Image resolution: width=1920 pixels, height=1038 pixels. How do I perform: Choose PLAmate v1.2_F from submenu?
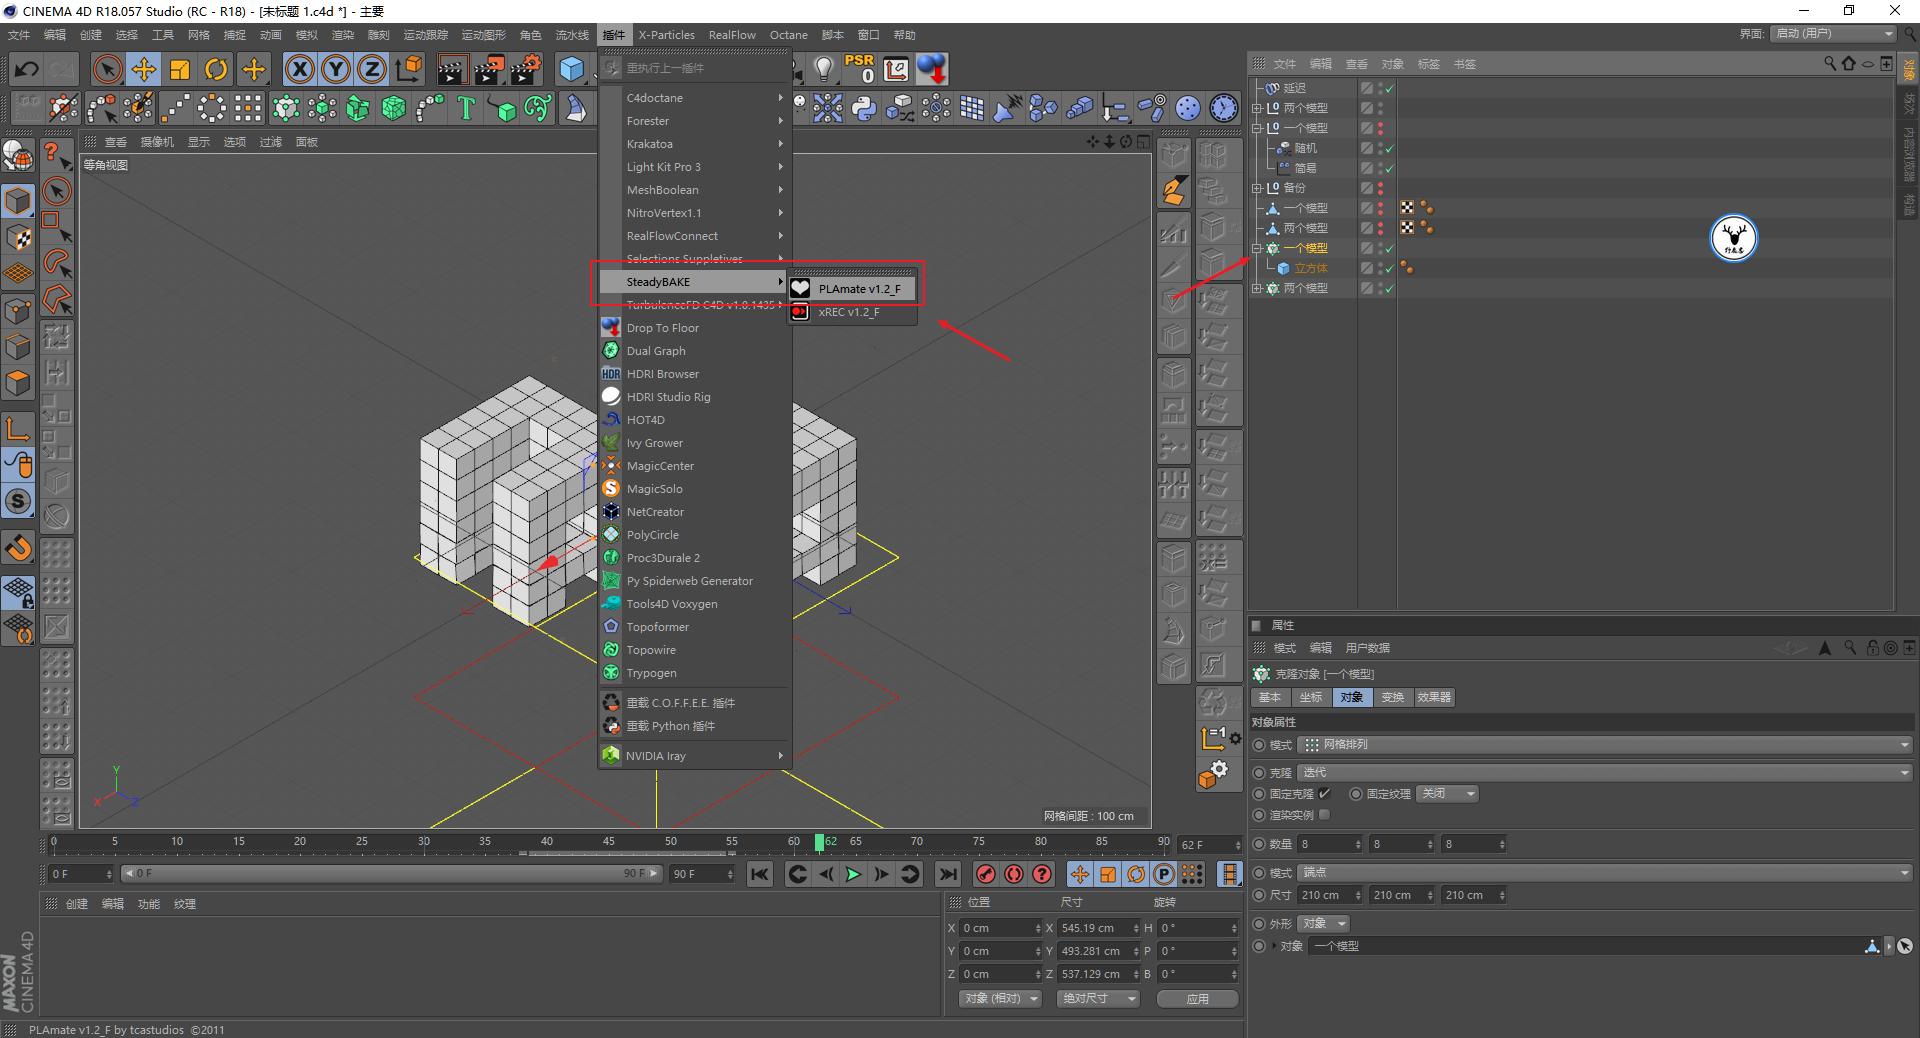[858, 289]
